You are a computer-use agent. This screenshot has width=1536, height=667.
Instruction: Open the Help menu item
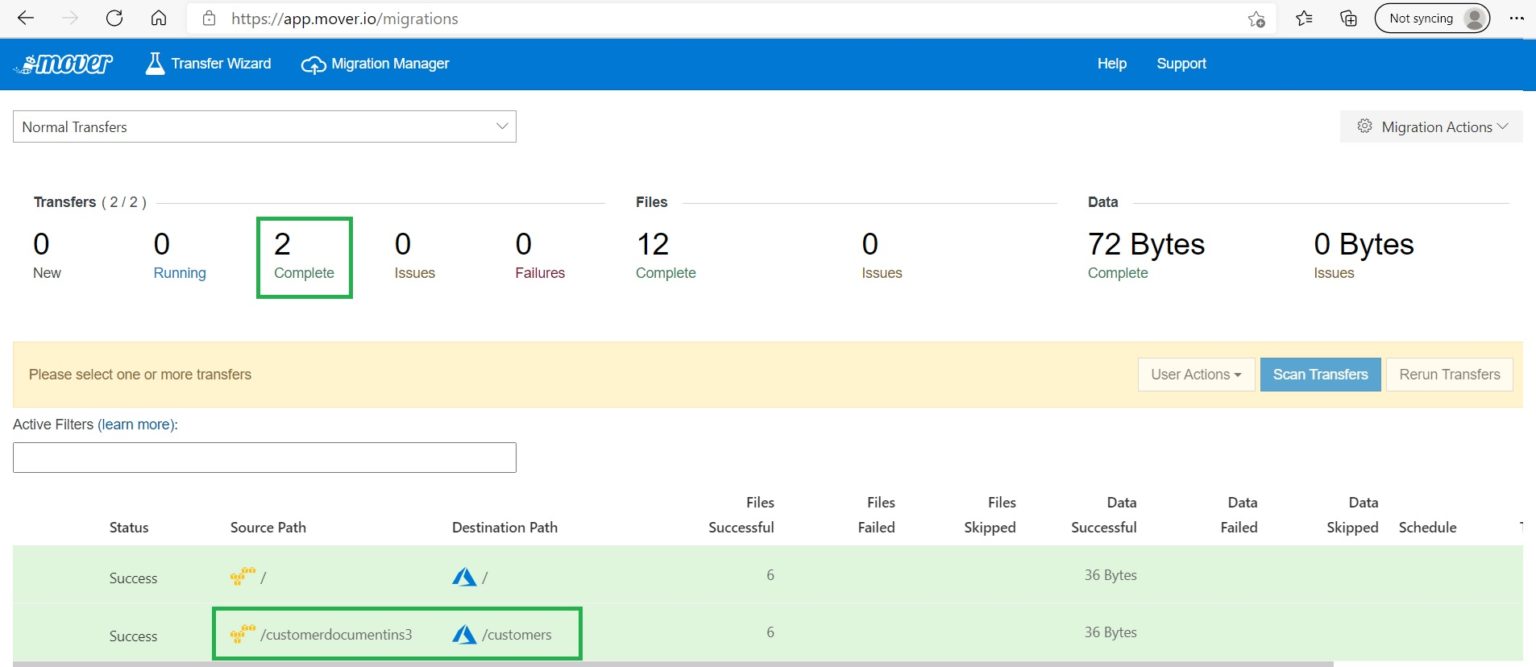[1112, 64]
